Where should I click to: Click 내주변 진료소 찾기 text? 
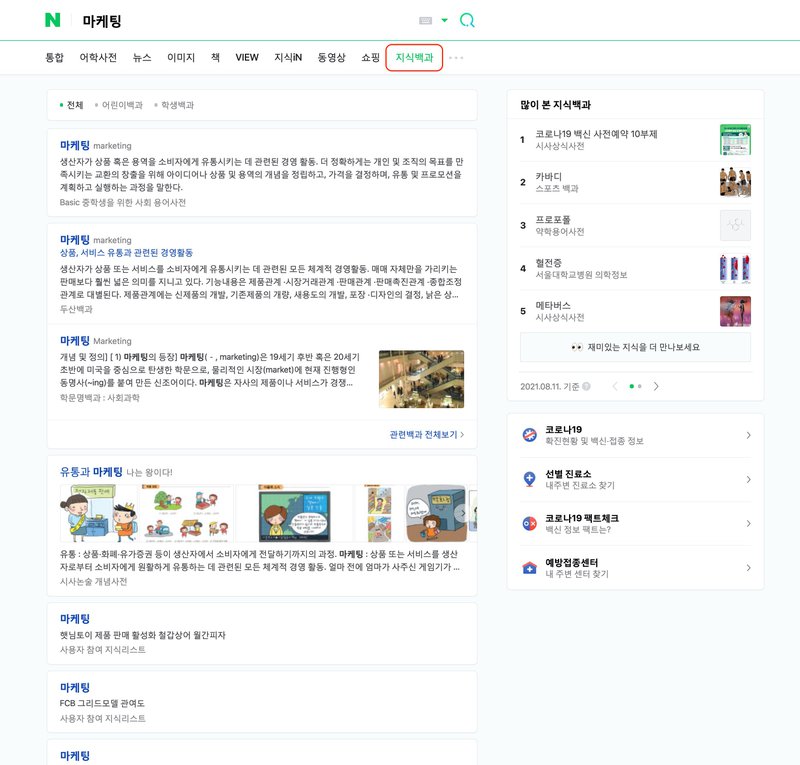pos(580,485)
